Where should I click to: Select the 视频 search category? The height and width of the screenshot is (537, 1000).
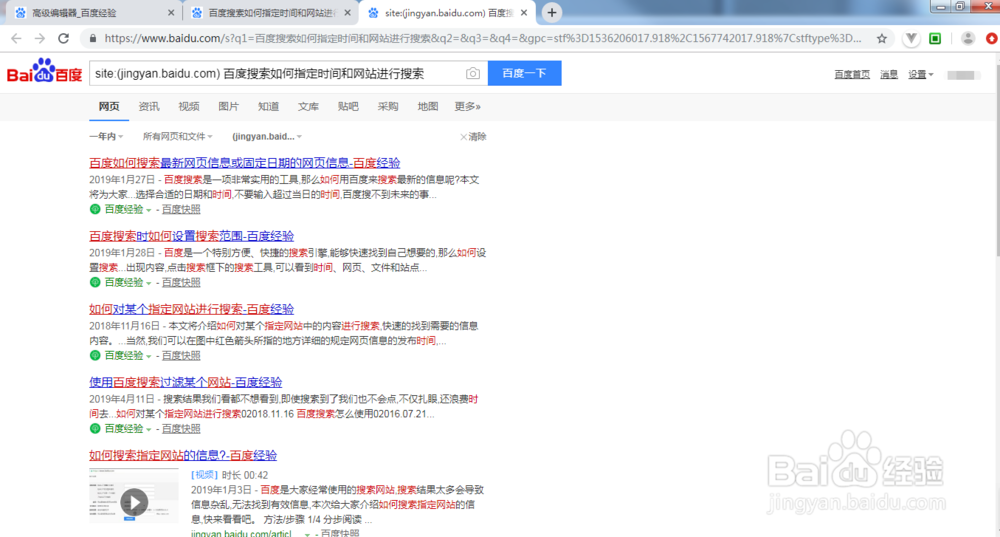click(x=189, y=107)
